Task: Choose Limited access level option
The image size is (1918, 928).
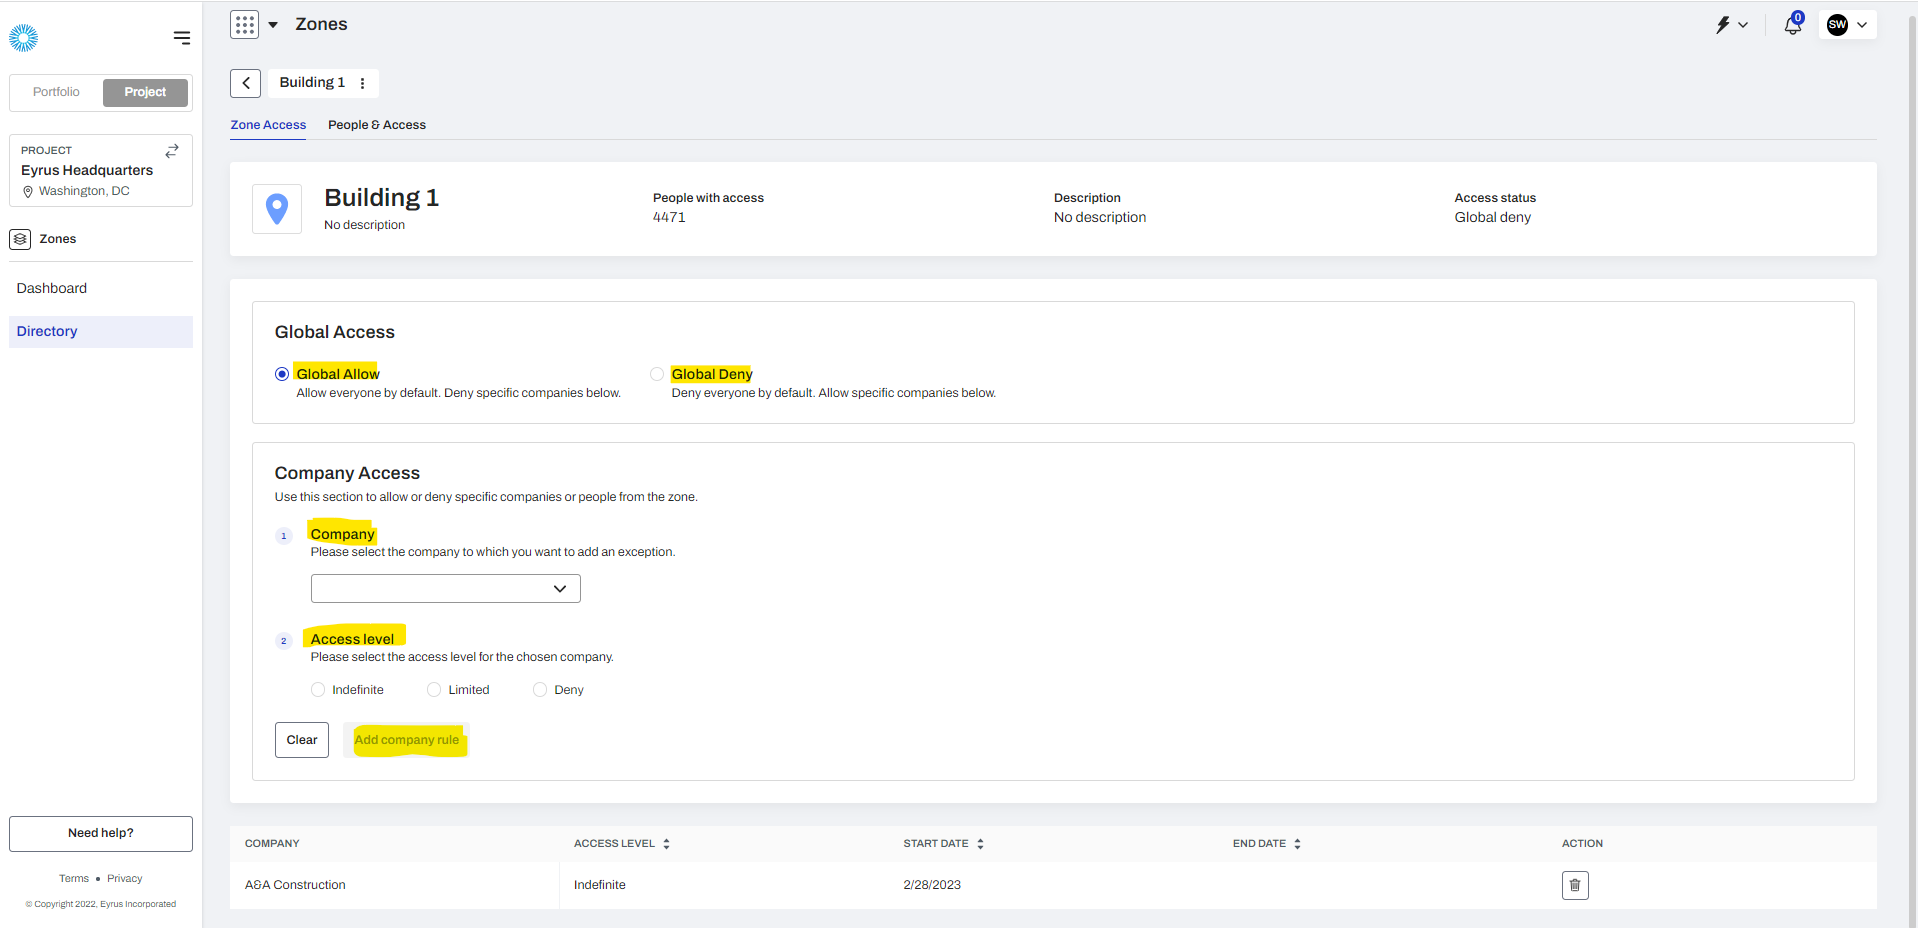Action: [434, 690]
